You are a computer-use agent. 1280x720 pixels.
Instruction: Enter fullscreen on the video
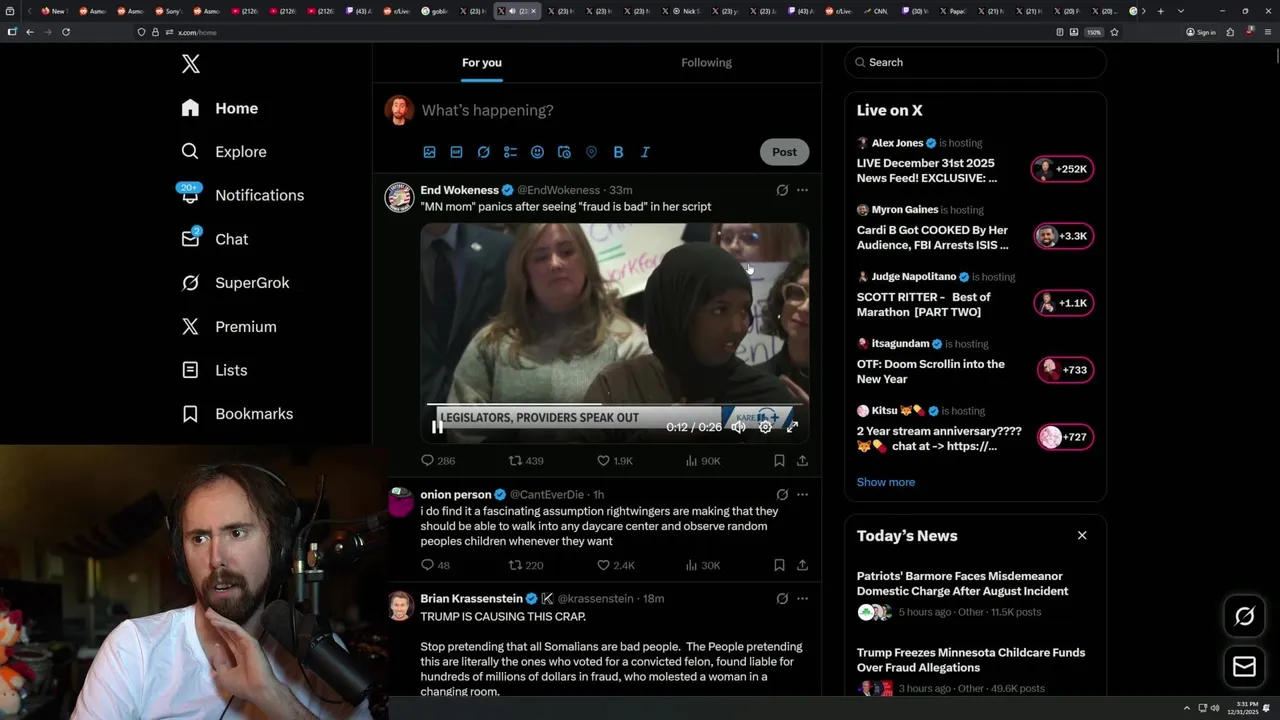point(792,427)
